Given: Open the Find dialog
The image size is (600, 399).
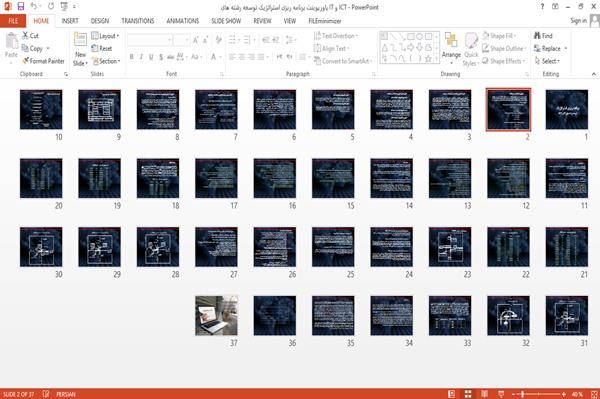Looking at the screenshot, I should tap(543, 36).
